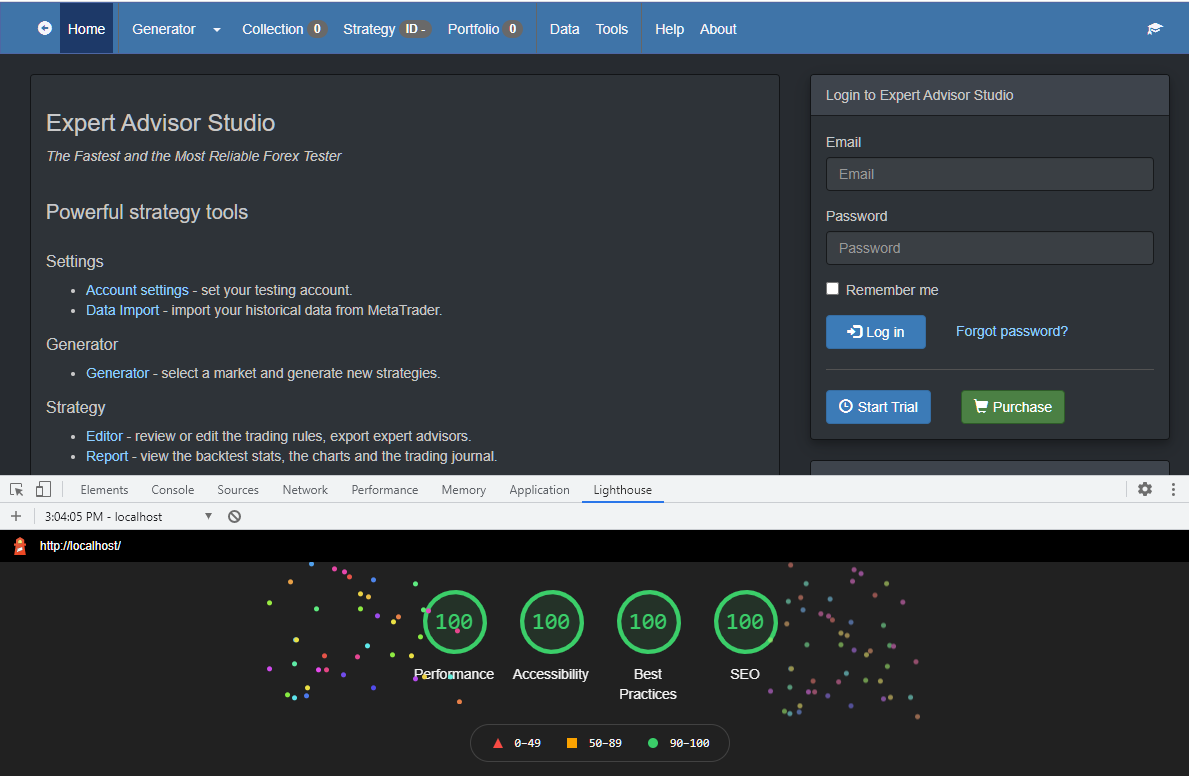This screenshot has height=776, width=1189.
Task: Click the SEO score gauge
Action: coord(745,622)
